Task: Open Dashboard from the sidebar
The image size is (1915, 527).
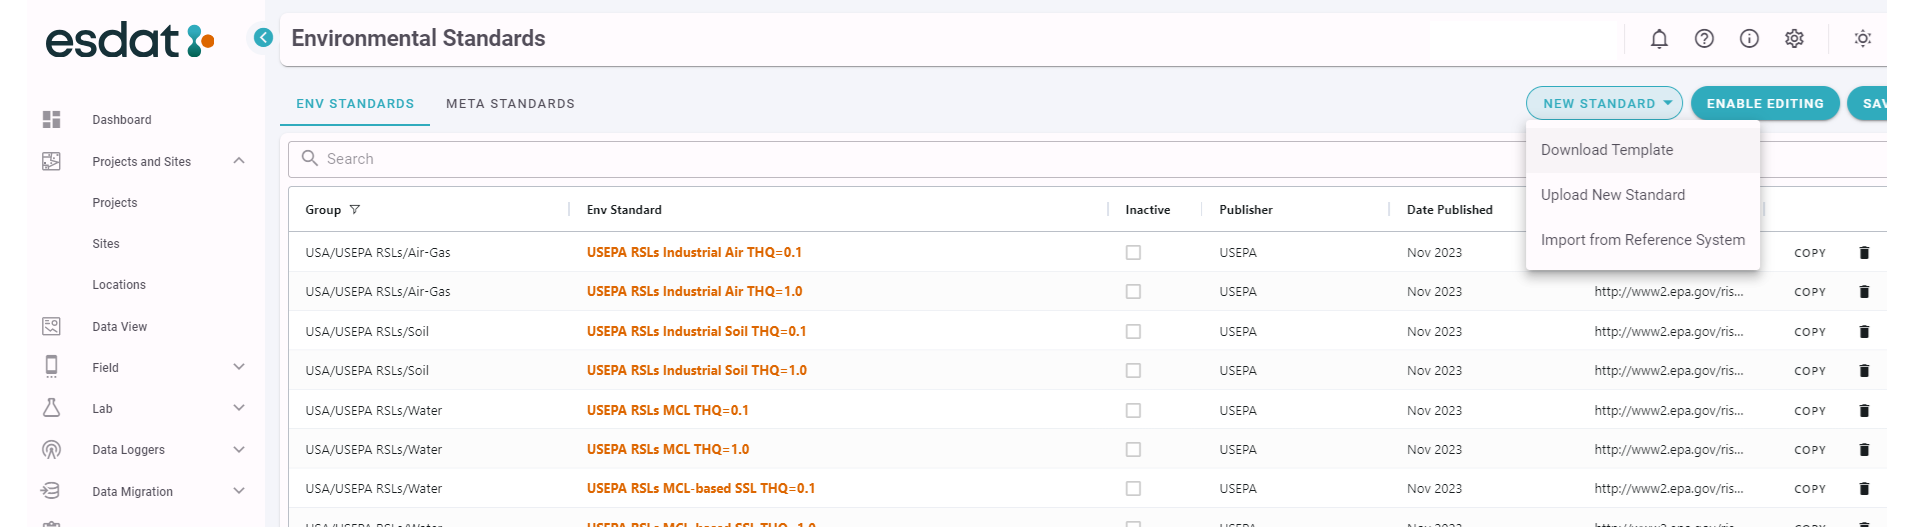Action: coord(122,120)
